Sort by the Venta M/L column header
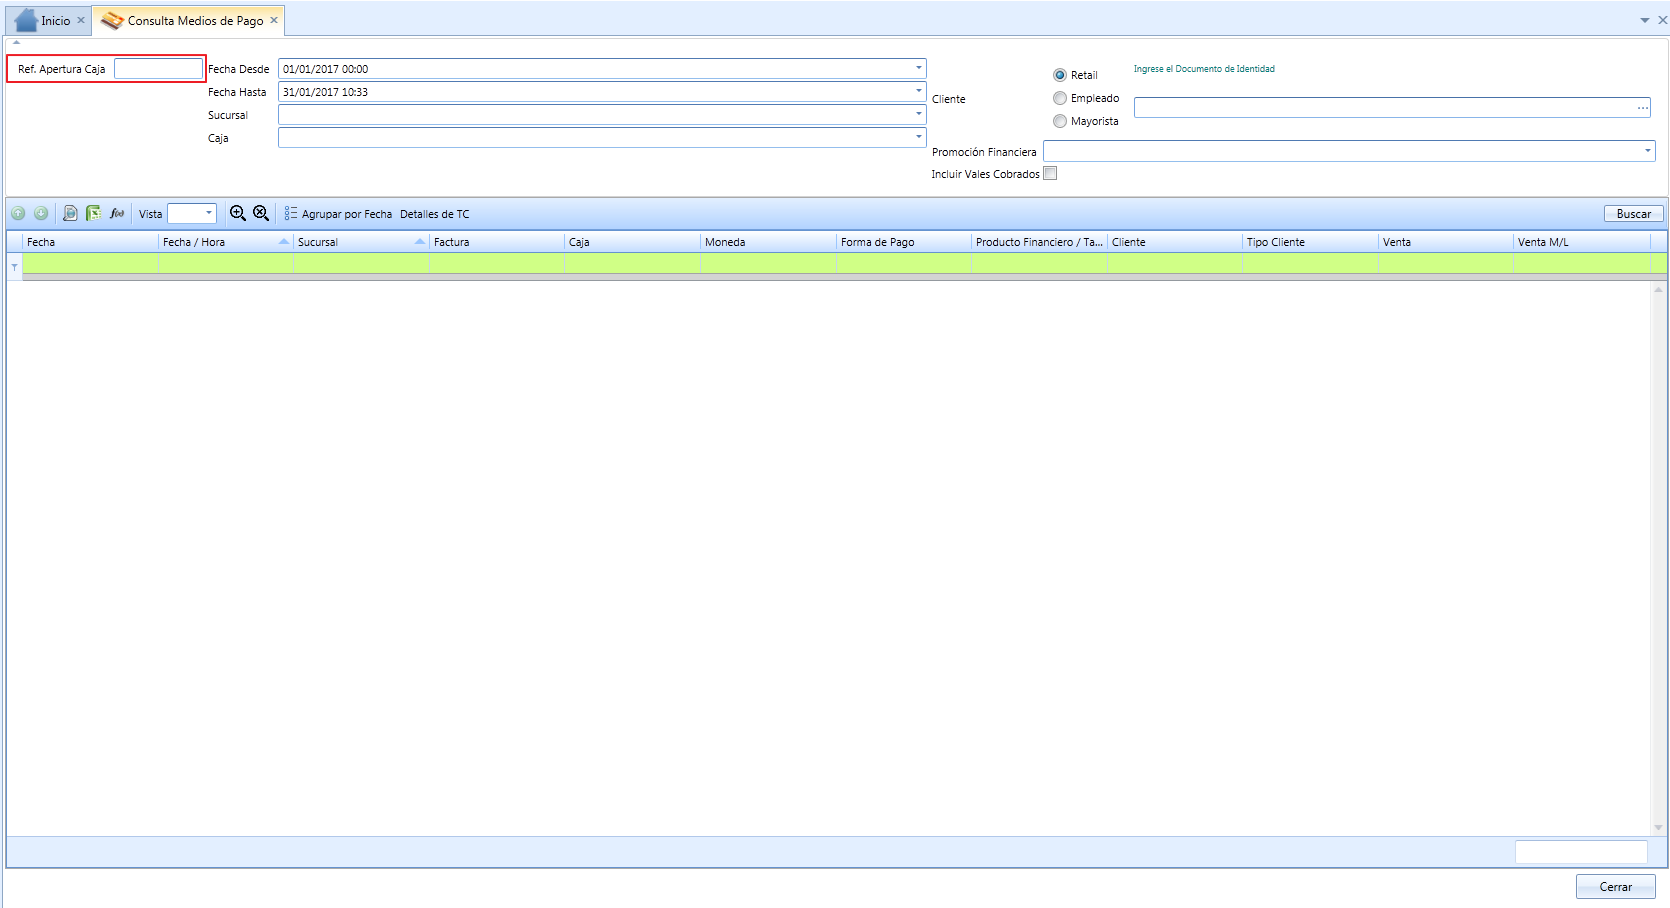 pyautogui.click(x=1582, y=242)
